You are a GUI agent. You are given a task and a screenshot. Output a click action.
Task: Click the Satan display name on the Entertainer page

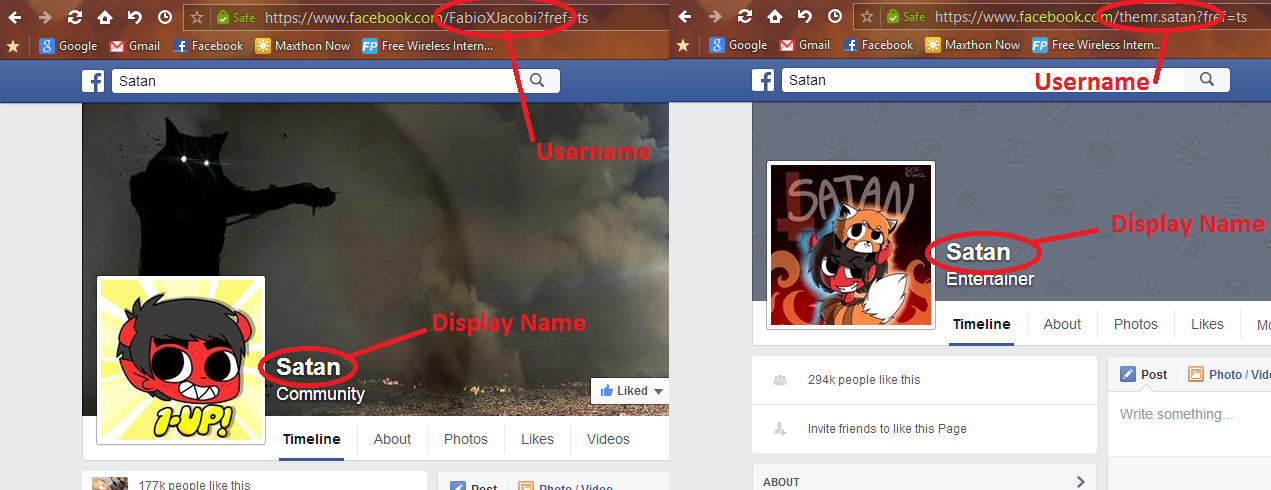(978, 252)
